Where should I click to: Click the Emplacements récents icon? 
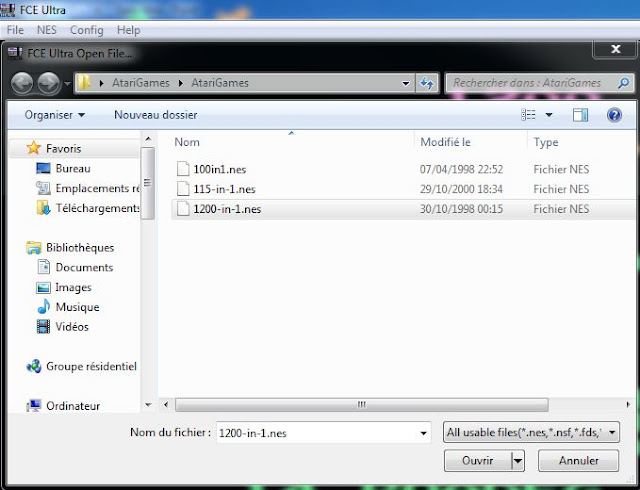point(43,188)
